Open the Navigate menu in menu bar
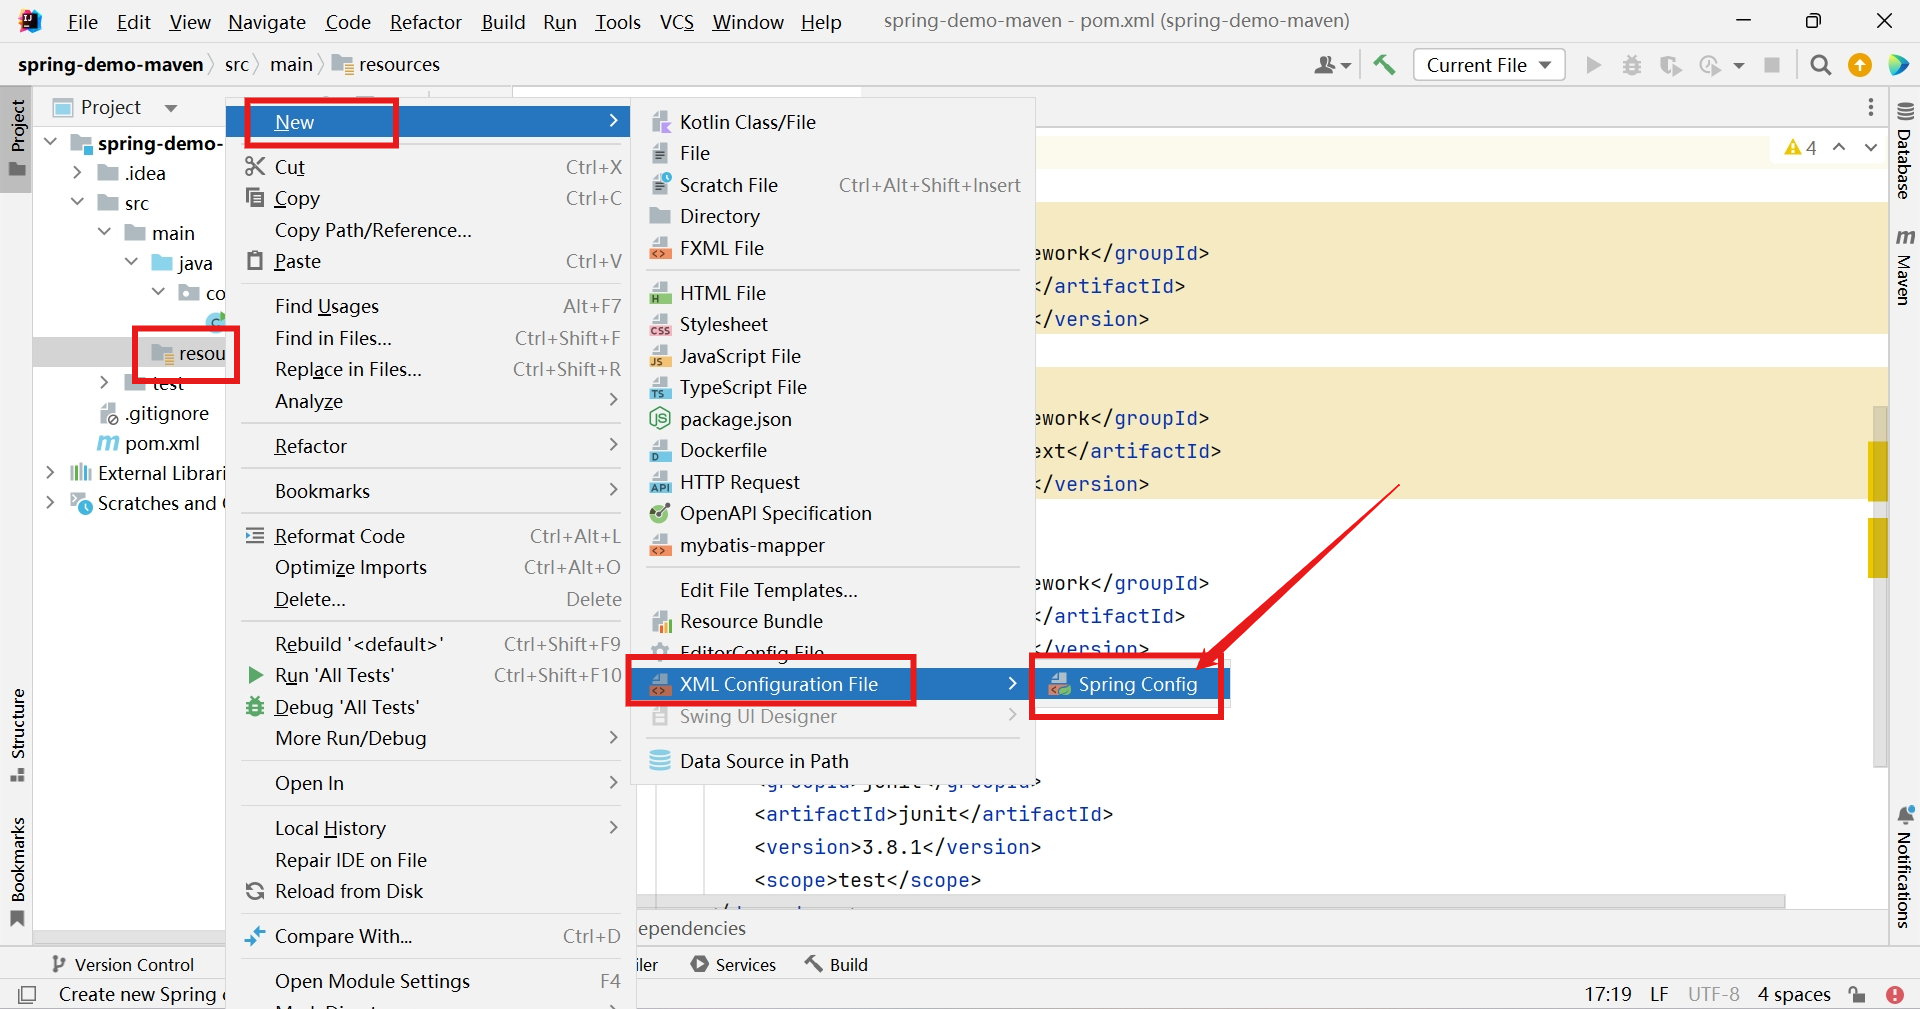Screen dimensions: 1920x1009 click(266, 22)
